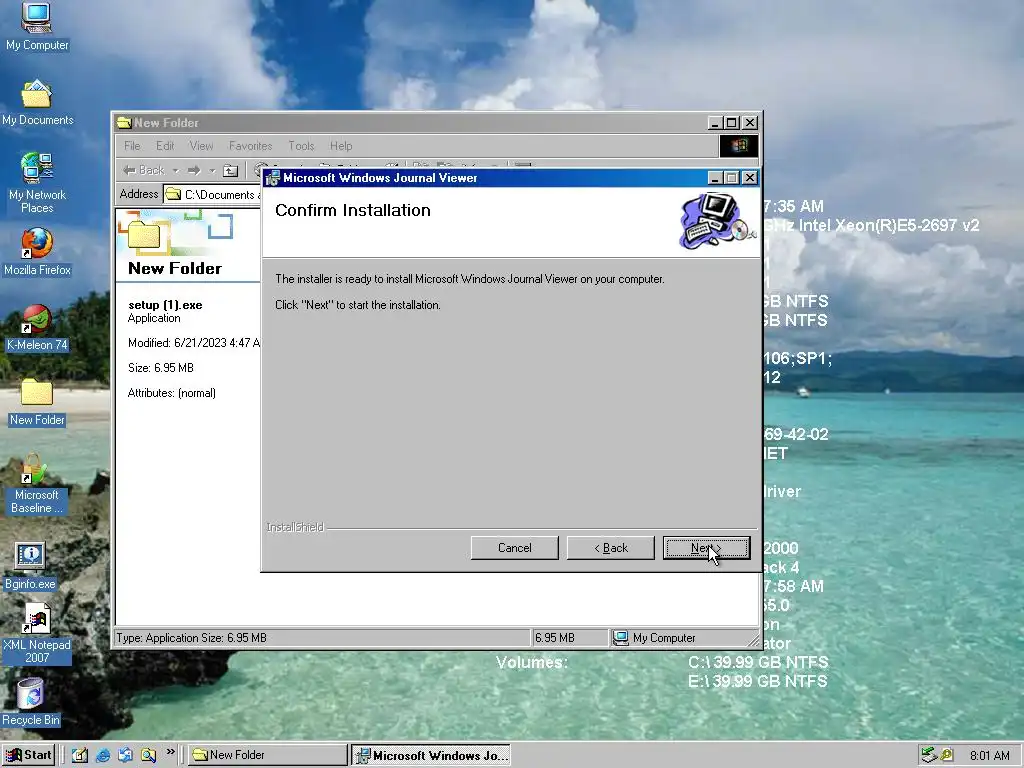
Task: Click the Windows logo throbber in Explorer
Action: [x=739, y=146]
